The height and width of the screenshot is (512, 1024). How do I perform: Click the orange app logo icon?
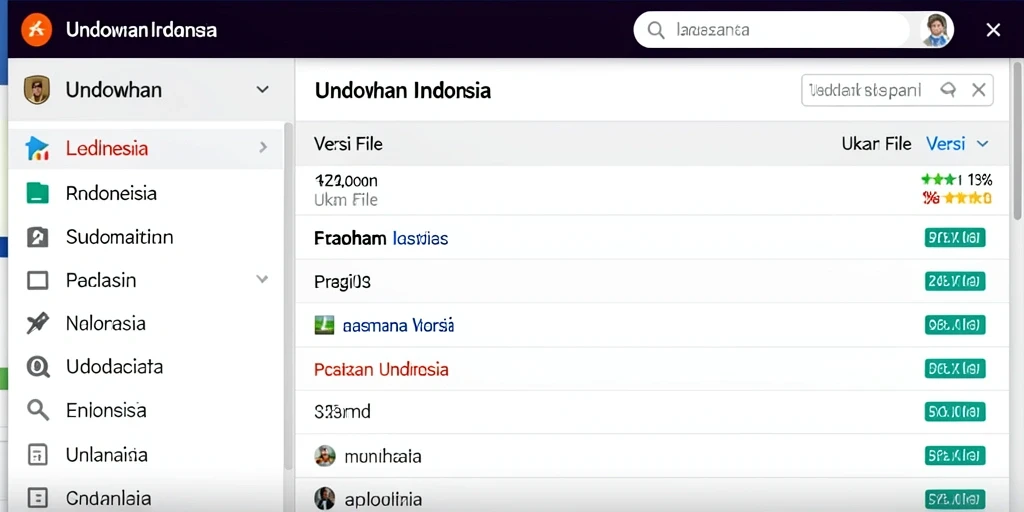pyautogui.click(x=37, y=29)
